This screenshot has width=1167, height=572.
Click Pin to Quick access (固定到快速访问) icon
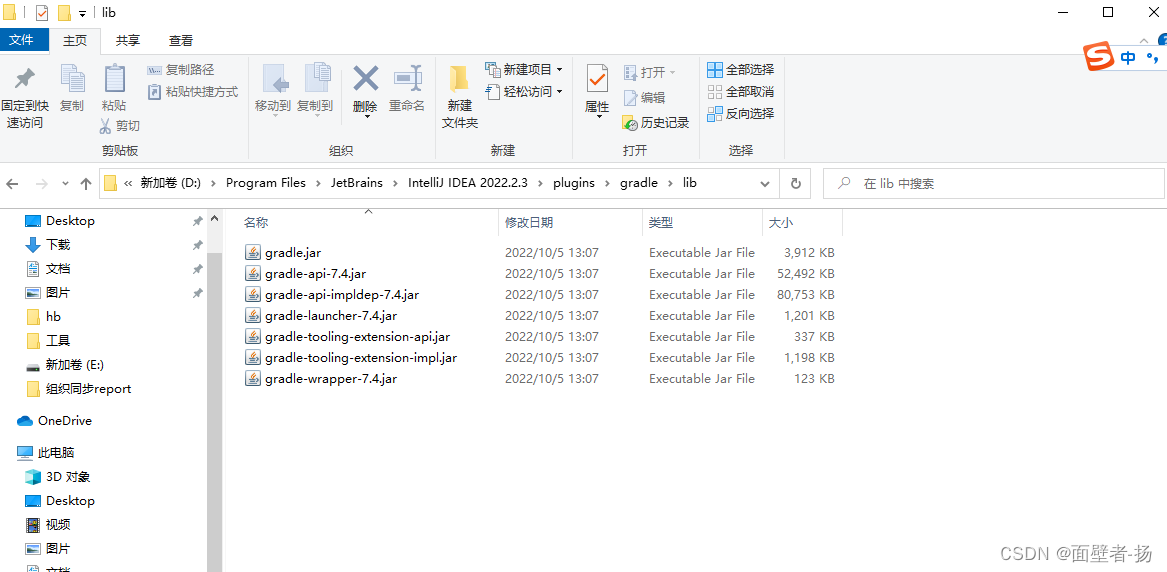coord(25,78)
